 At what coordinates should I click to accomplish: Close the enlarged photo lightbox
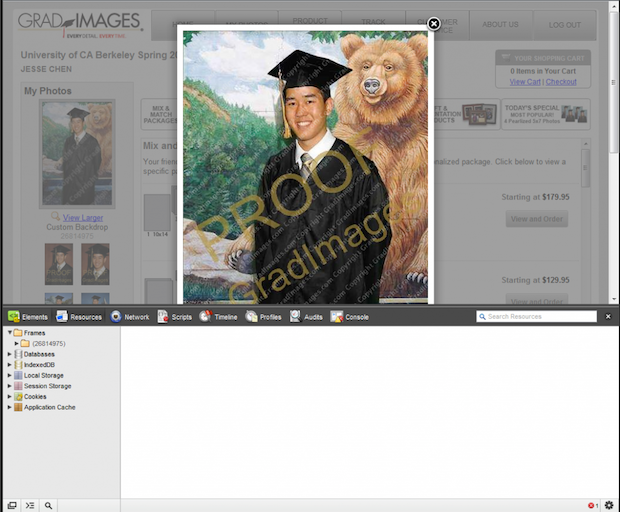pyautogui.click(x=434, y=24)
